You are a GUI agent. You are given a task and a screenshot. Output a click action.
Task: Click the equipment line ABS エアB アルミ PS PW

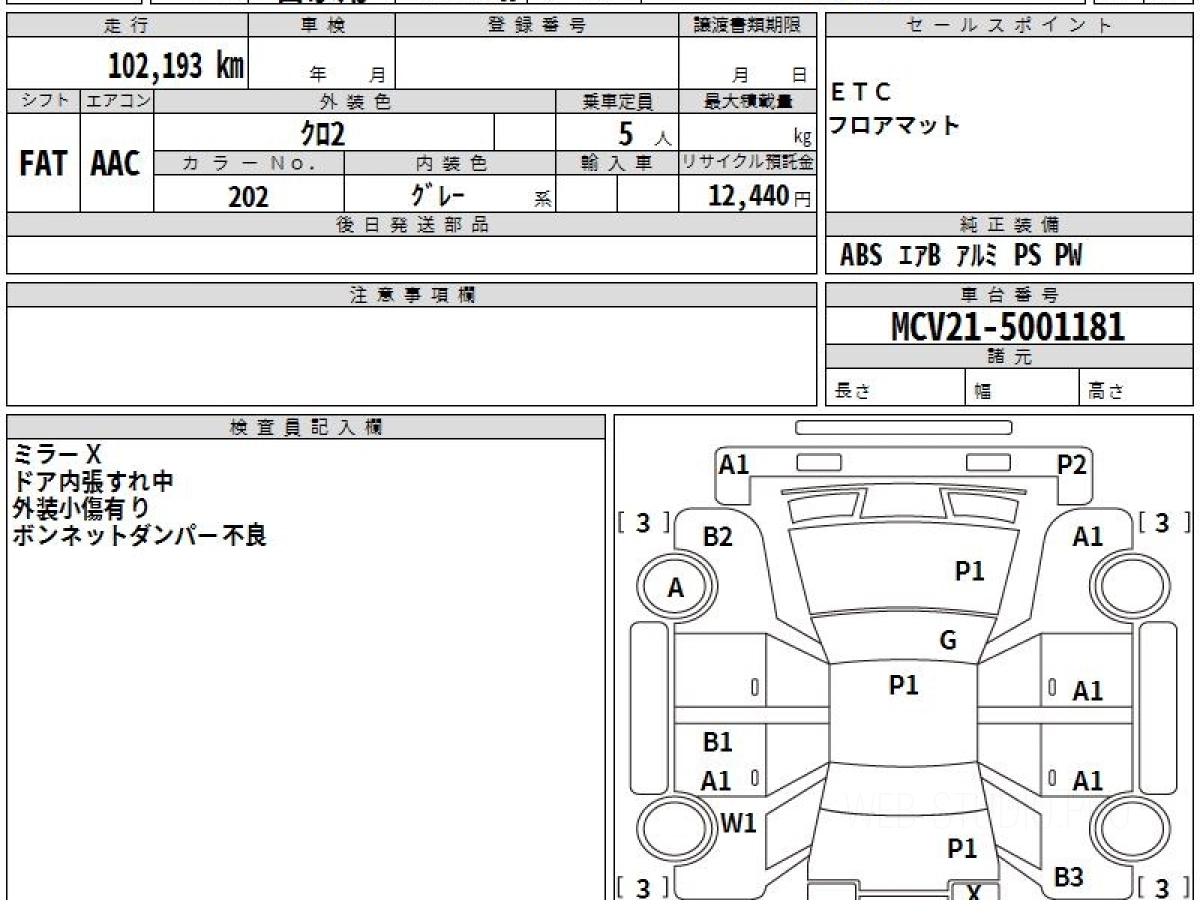click(961, 256)
